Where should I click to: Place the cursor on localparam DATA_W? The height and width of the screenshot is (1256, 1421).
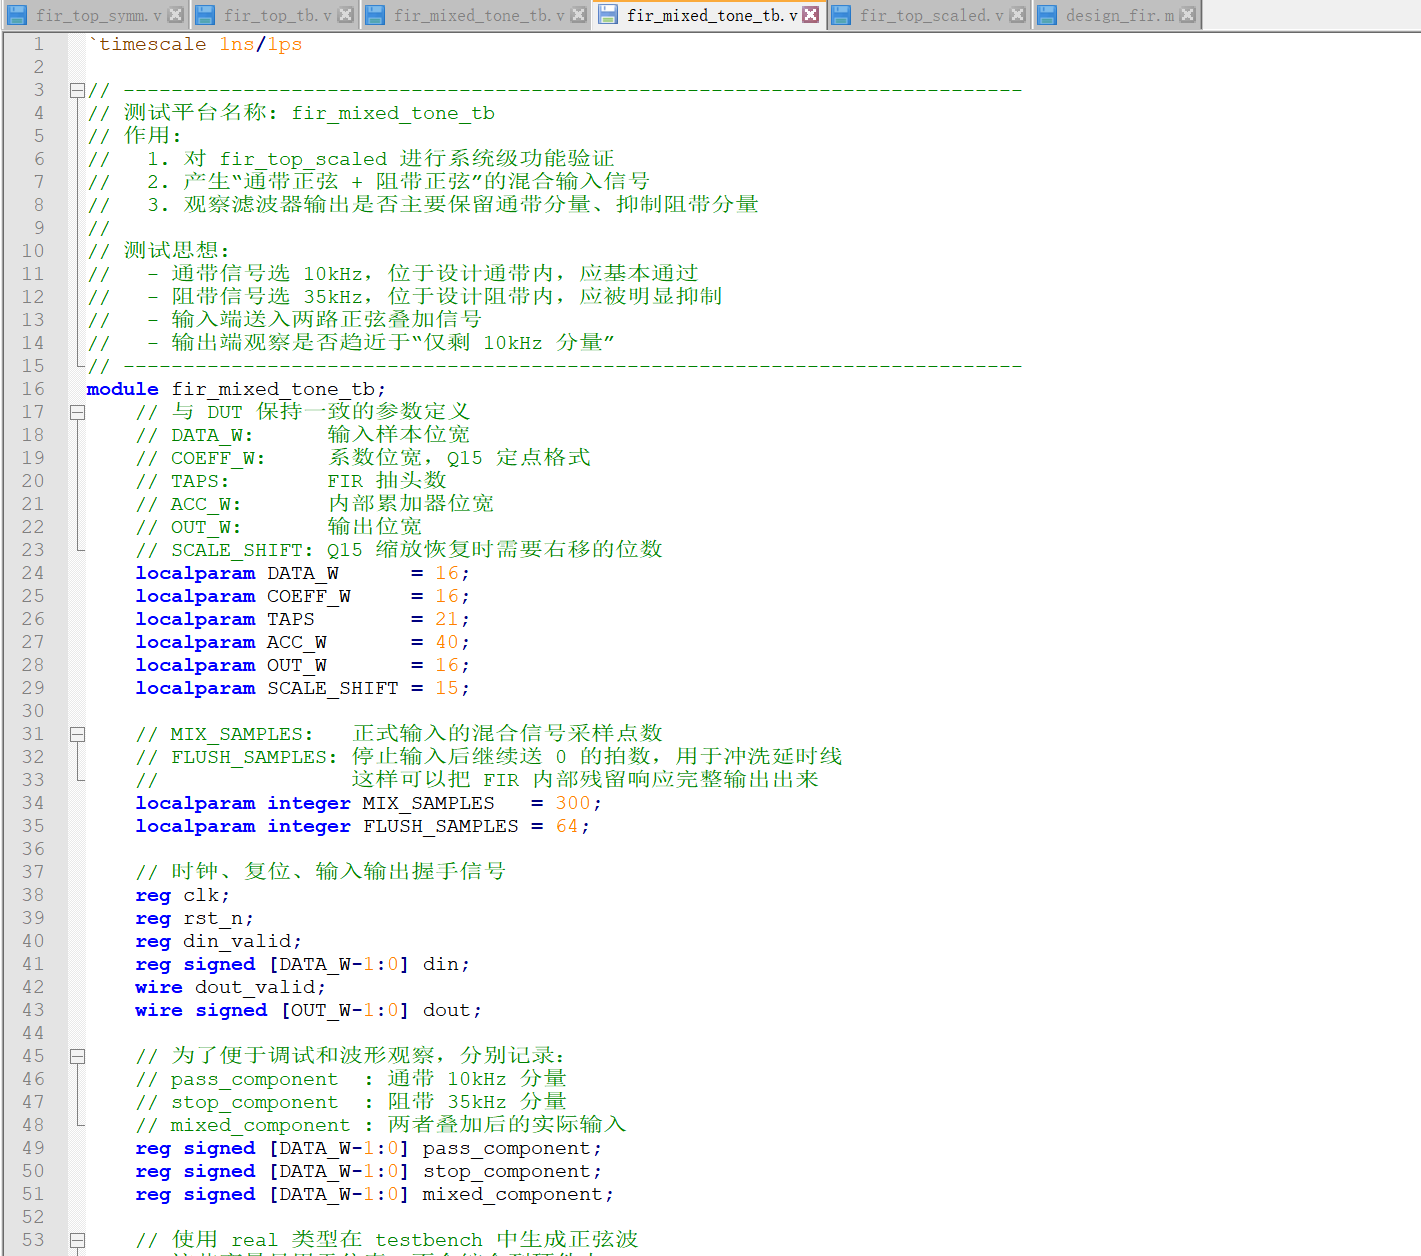pos(302,573)
